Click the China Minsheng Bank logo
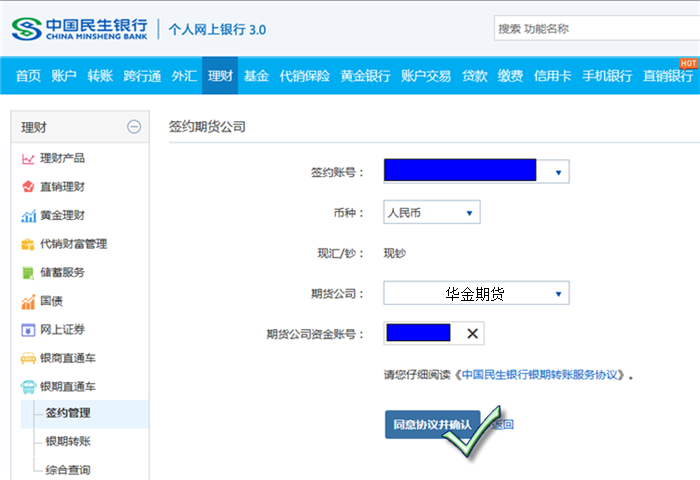This screenshot has width=700, height=480. pyautogui.click(x=79, y=29)
